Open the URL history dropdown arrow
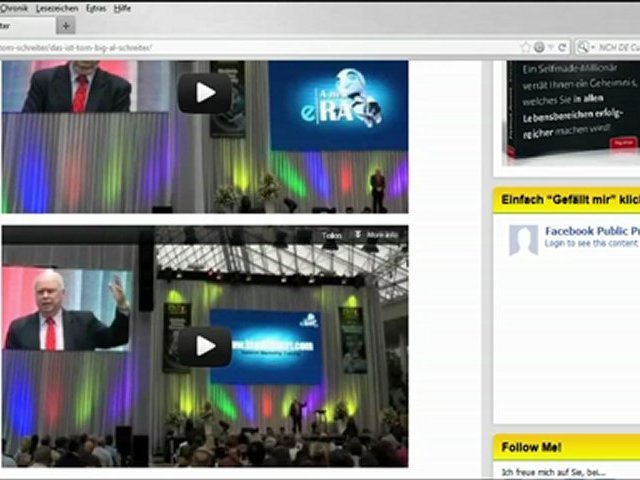The width and height of the screenshot is (640, 480). point(550,47)
